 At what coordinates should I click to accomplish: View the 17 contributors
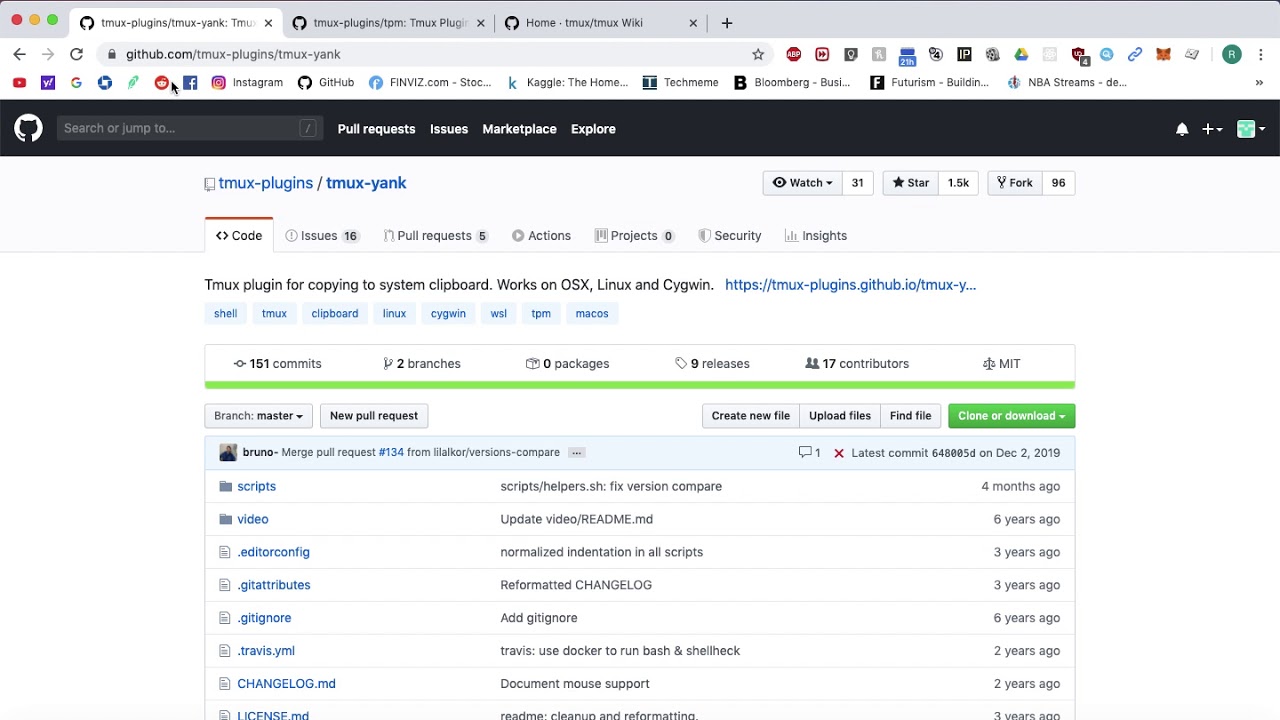pyautogui.click(x=857, y=364)
